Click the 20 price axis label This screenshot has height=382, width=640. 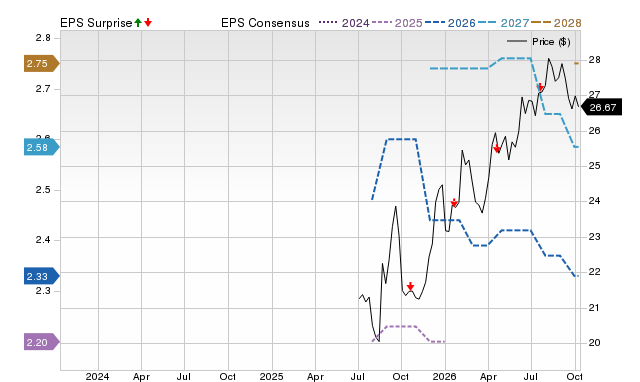coord(594,342)
